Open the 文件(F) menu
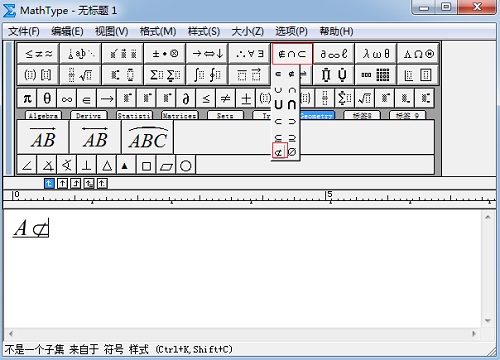 click(x=24, y=32)
